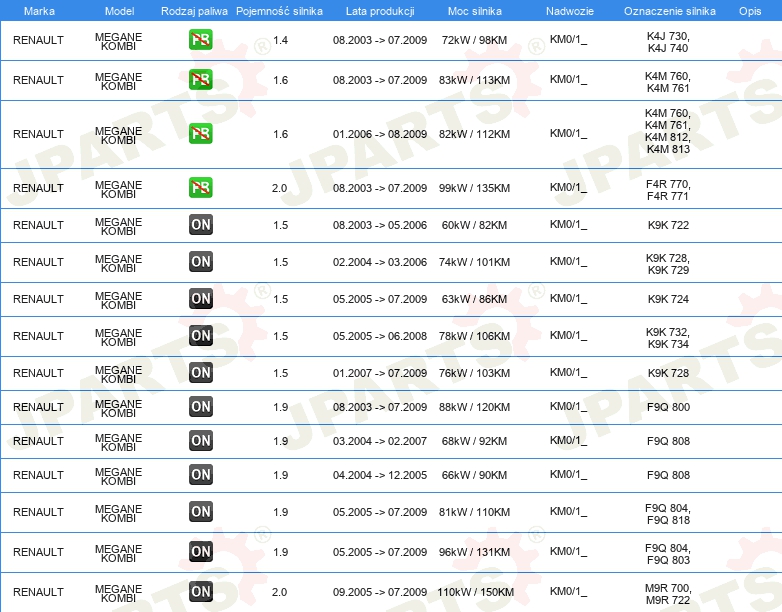The width and height of the screenshot is (782, 612).
Task: Select the F9Q 800 engine code
Action: (x=668, y=407)
